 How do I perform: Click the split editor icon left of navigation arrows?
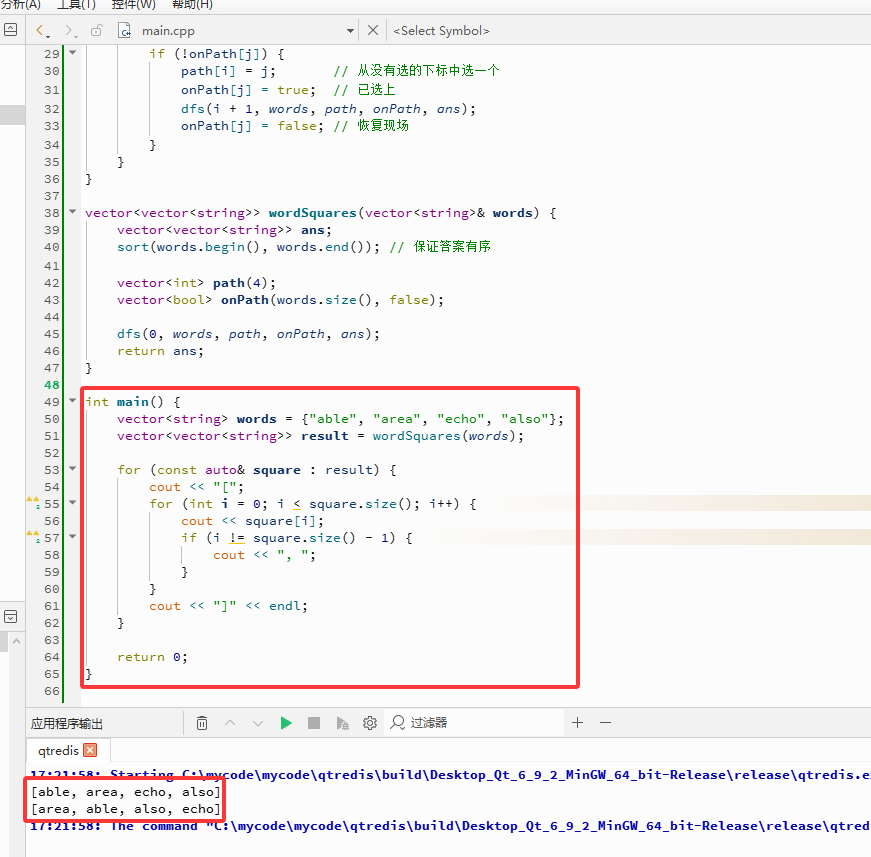11,30
